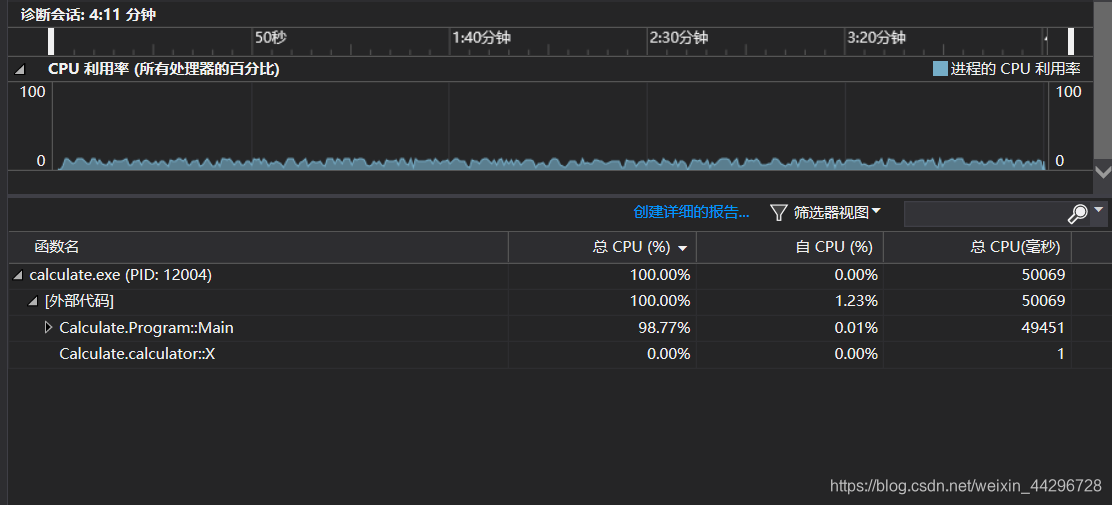Click the scroll-down chevron beside the graph
The width and height of the screenshot is (1112, 505).
[1103, 172]
